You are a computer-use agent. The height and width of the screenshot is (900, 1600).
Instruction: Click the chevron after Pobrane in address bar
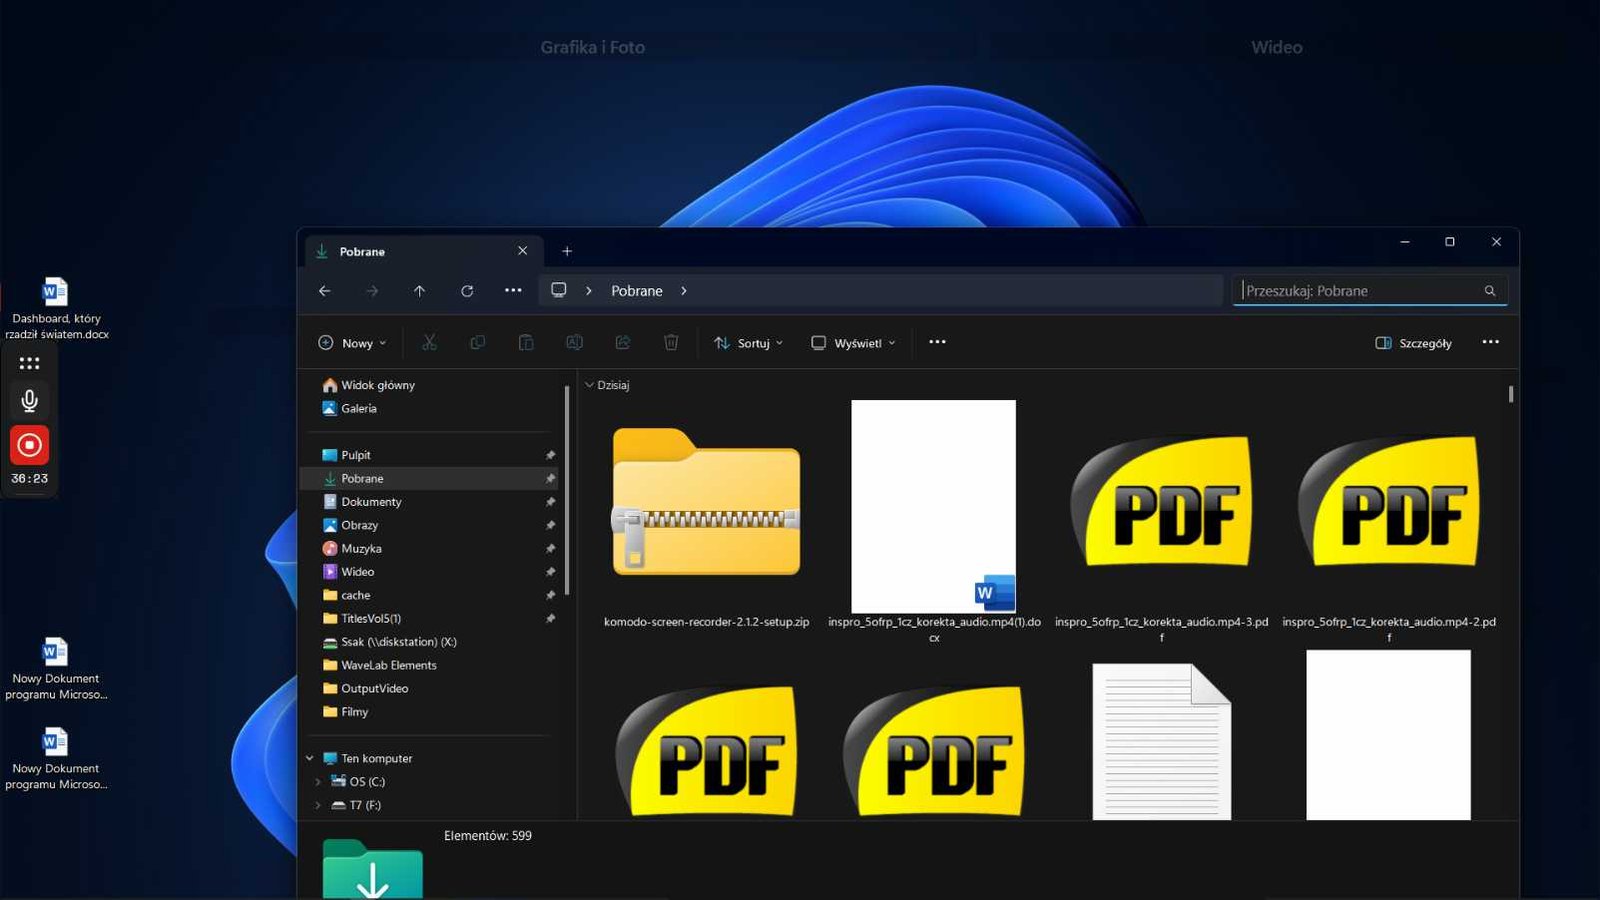coord(684,291)
